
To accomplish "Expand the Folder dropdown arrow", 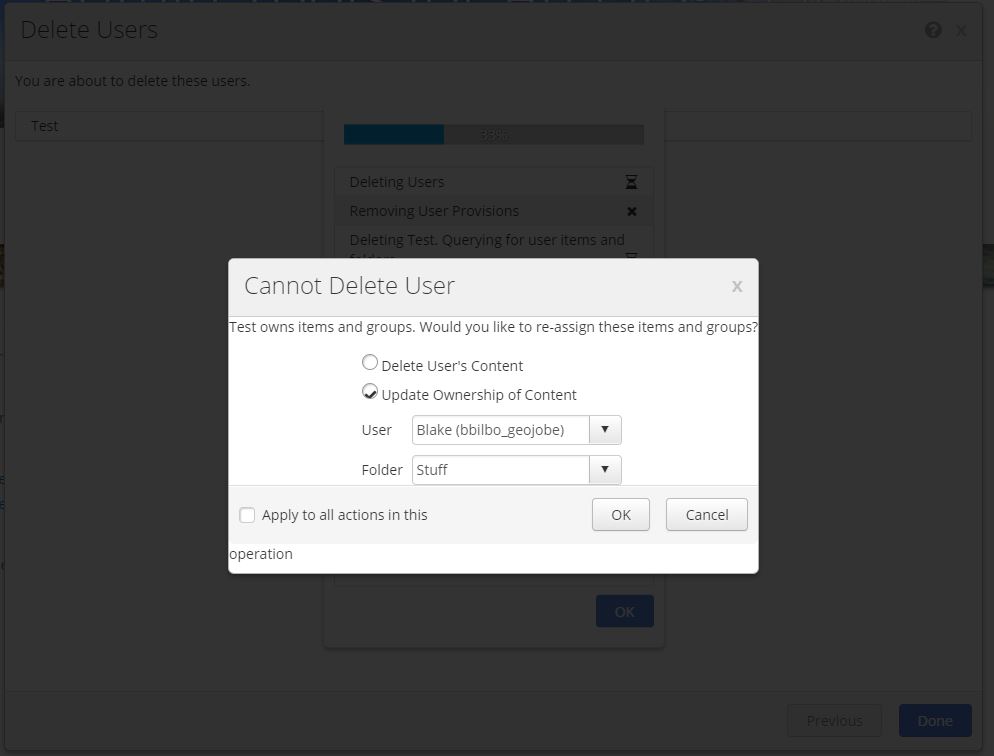I will (605, 469).
